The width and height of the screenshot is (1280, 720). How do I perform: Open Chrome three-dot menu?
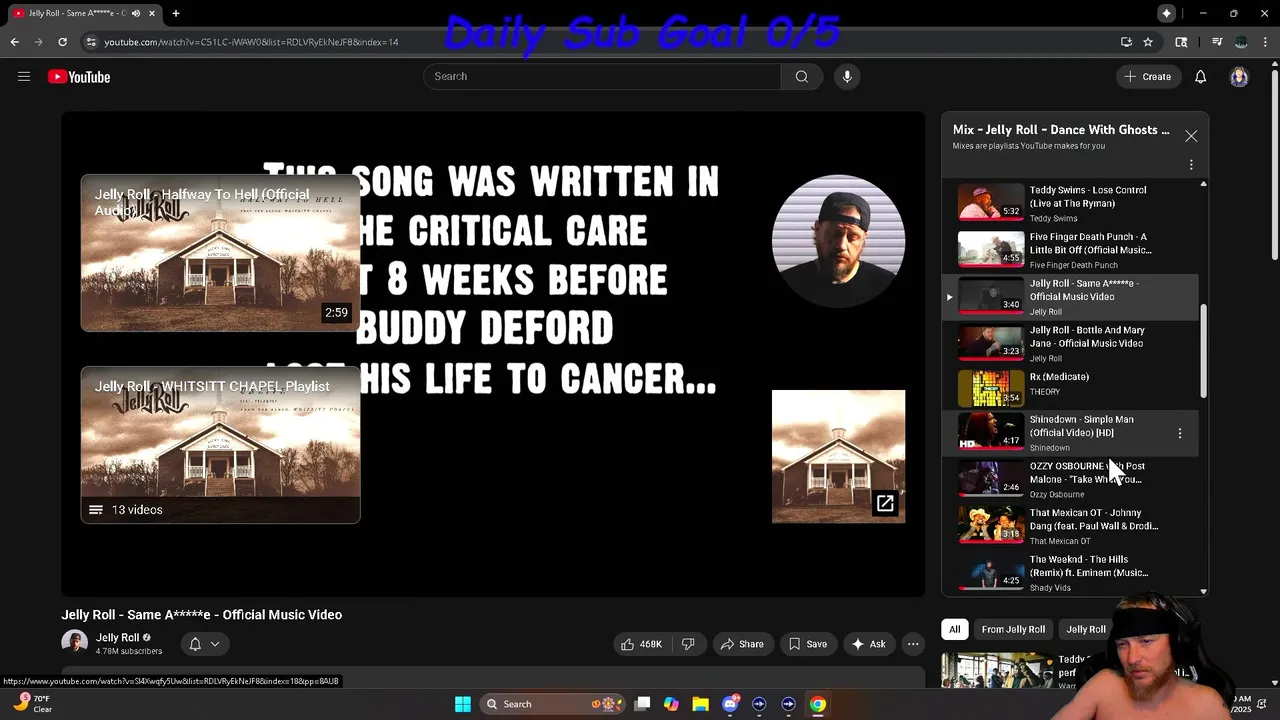(1267, 42)
